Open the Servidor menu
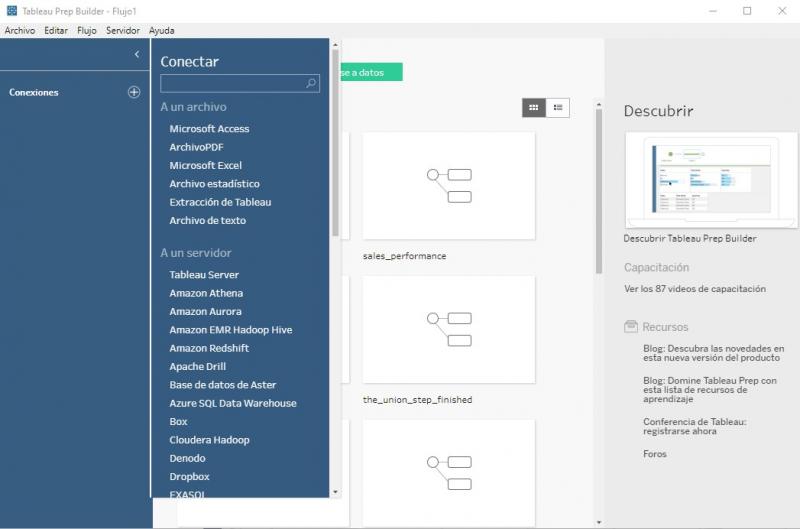The height and width of the screenshot is (529, 800). point(123,31)
